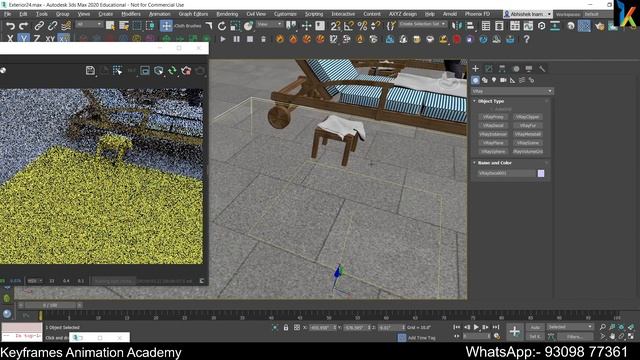Open the File menu
Viewport: 640px width, 360px height.
pyautogui.click(x=7, y=14)
